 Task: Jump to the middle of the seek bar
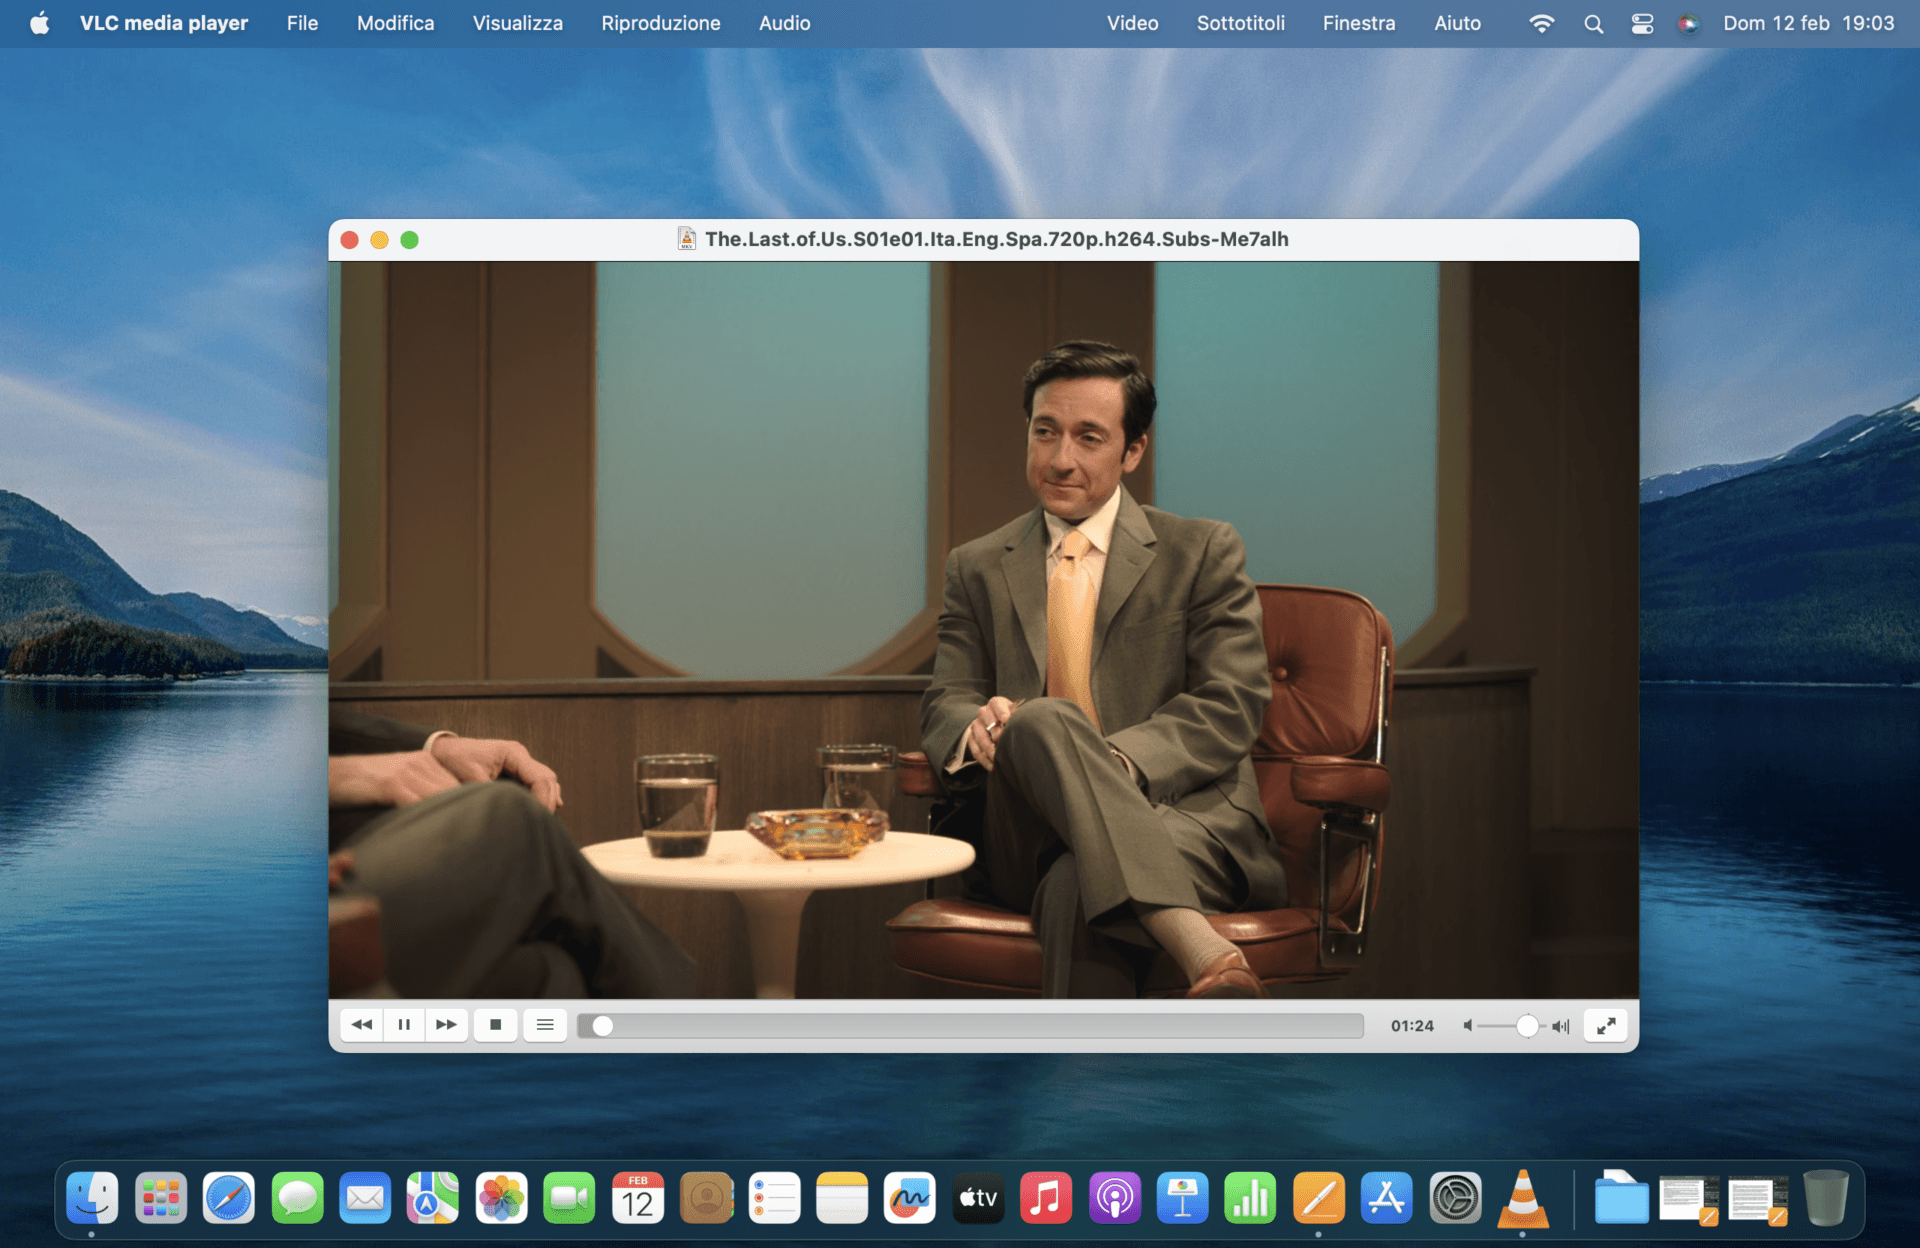(971, 1026)
